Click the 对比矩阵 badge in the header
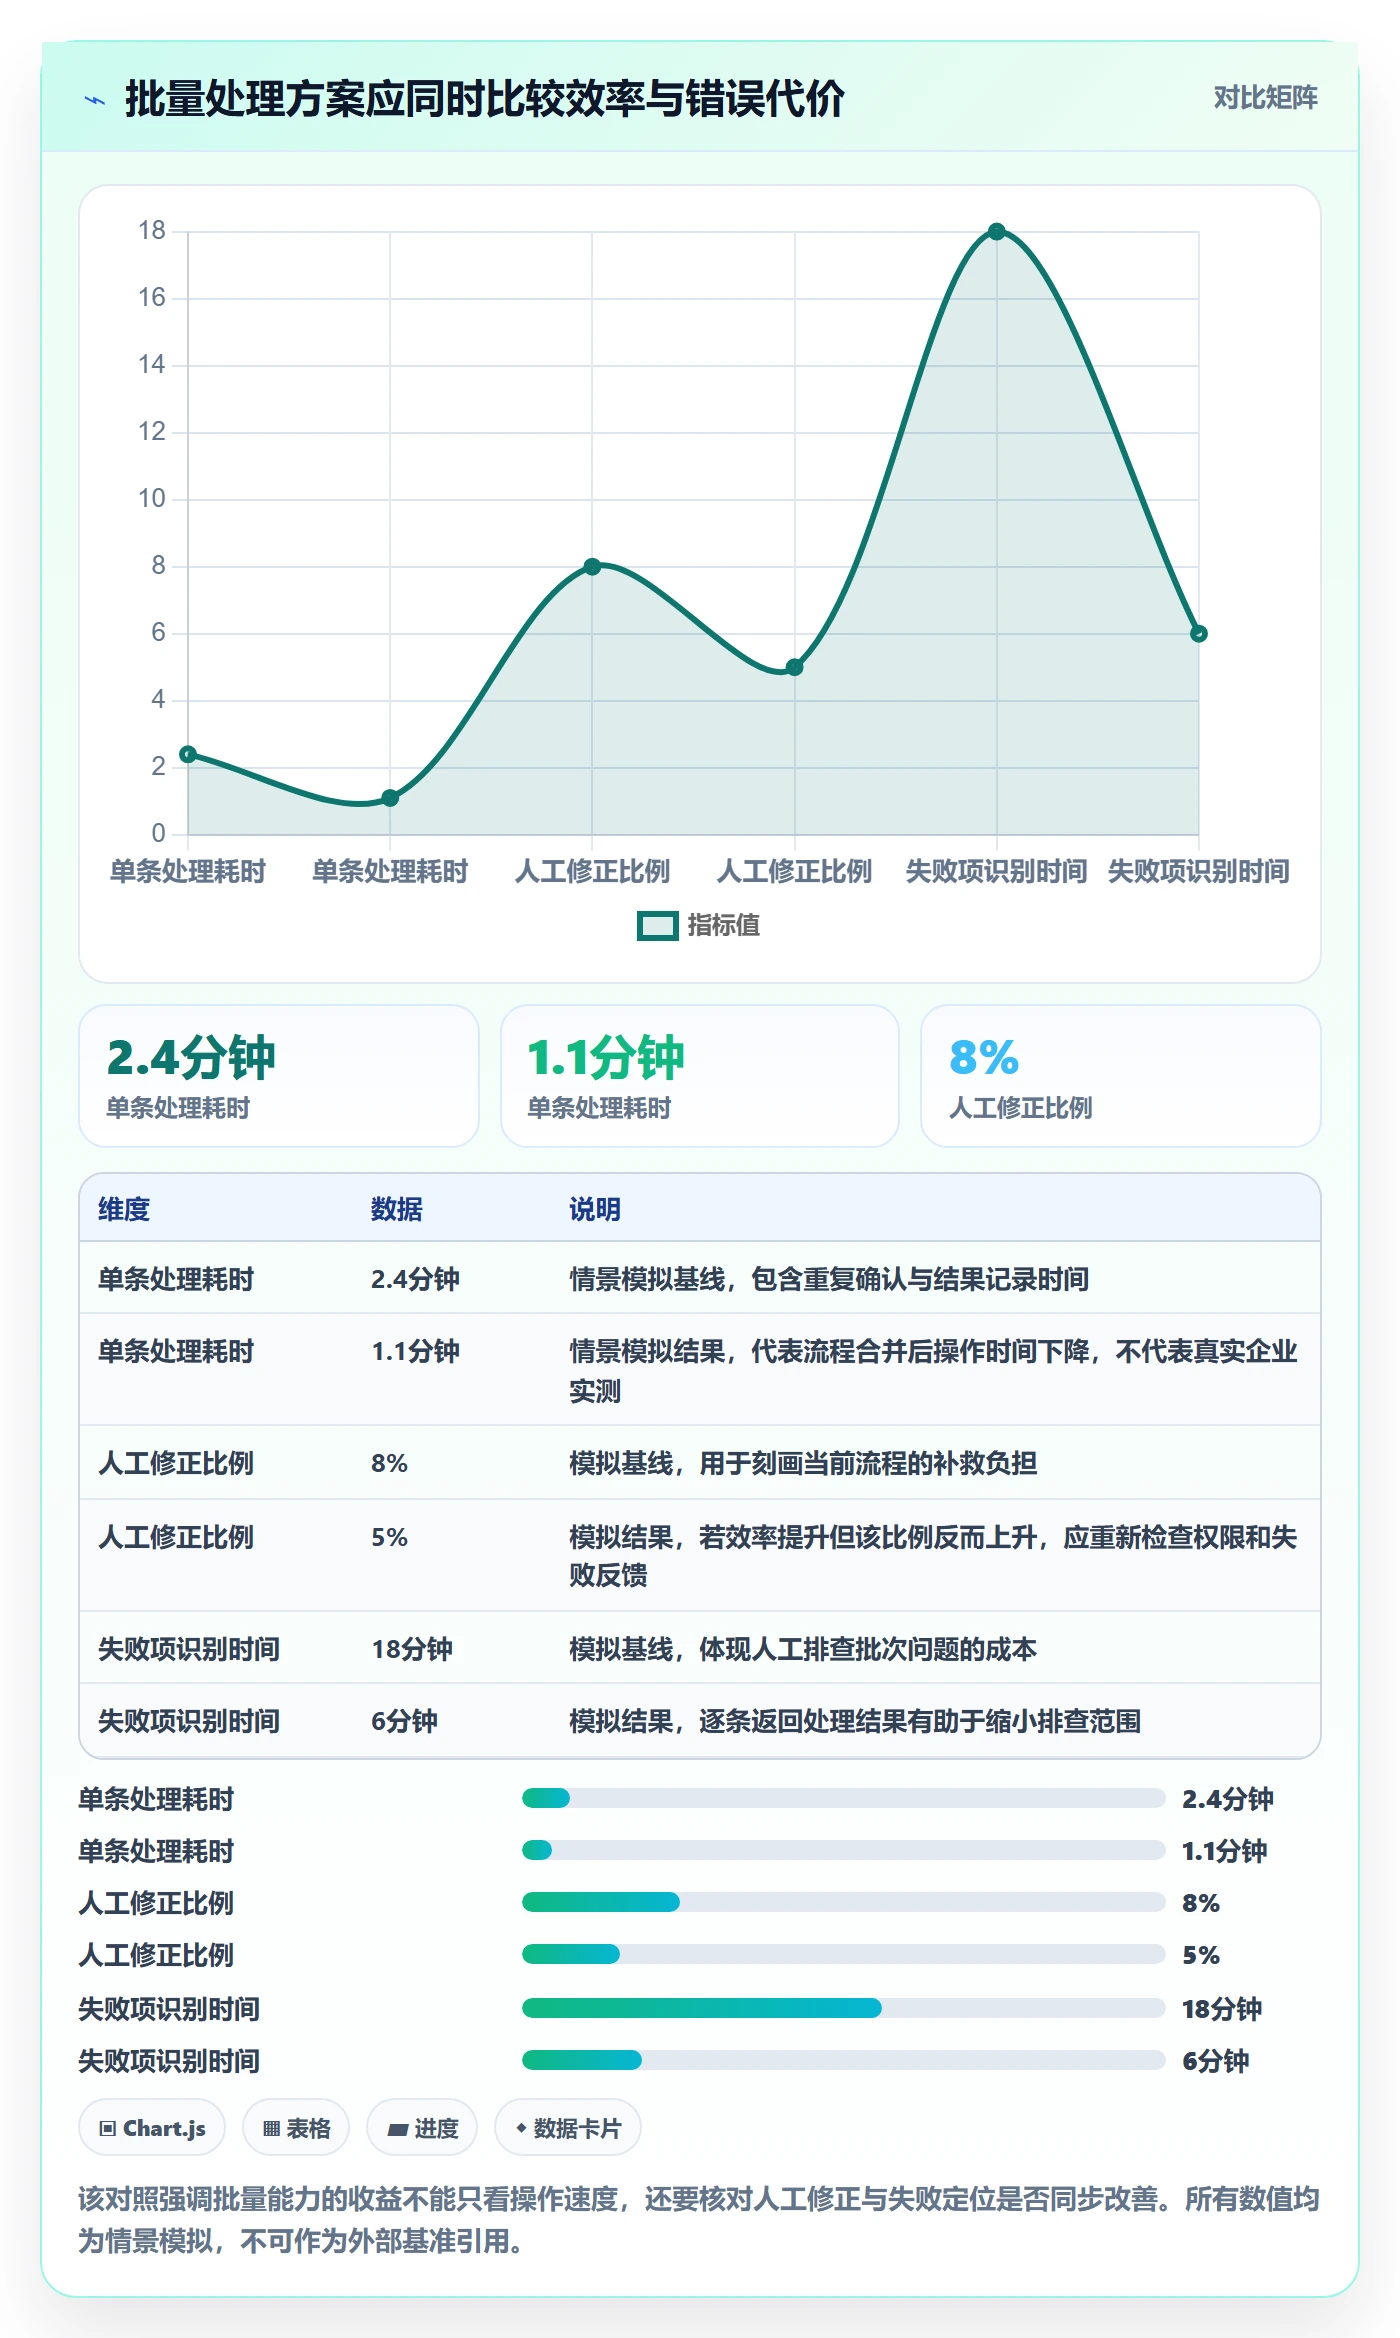Image resolution: width=1400 pixels, height=2338 pixels. (x=1265, y=98)
